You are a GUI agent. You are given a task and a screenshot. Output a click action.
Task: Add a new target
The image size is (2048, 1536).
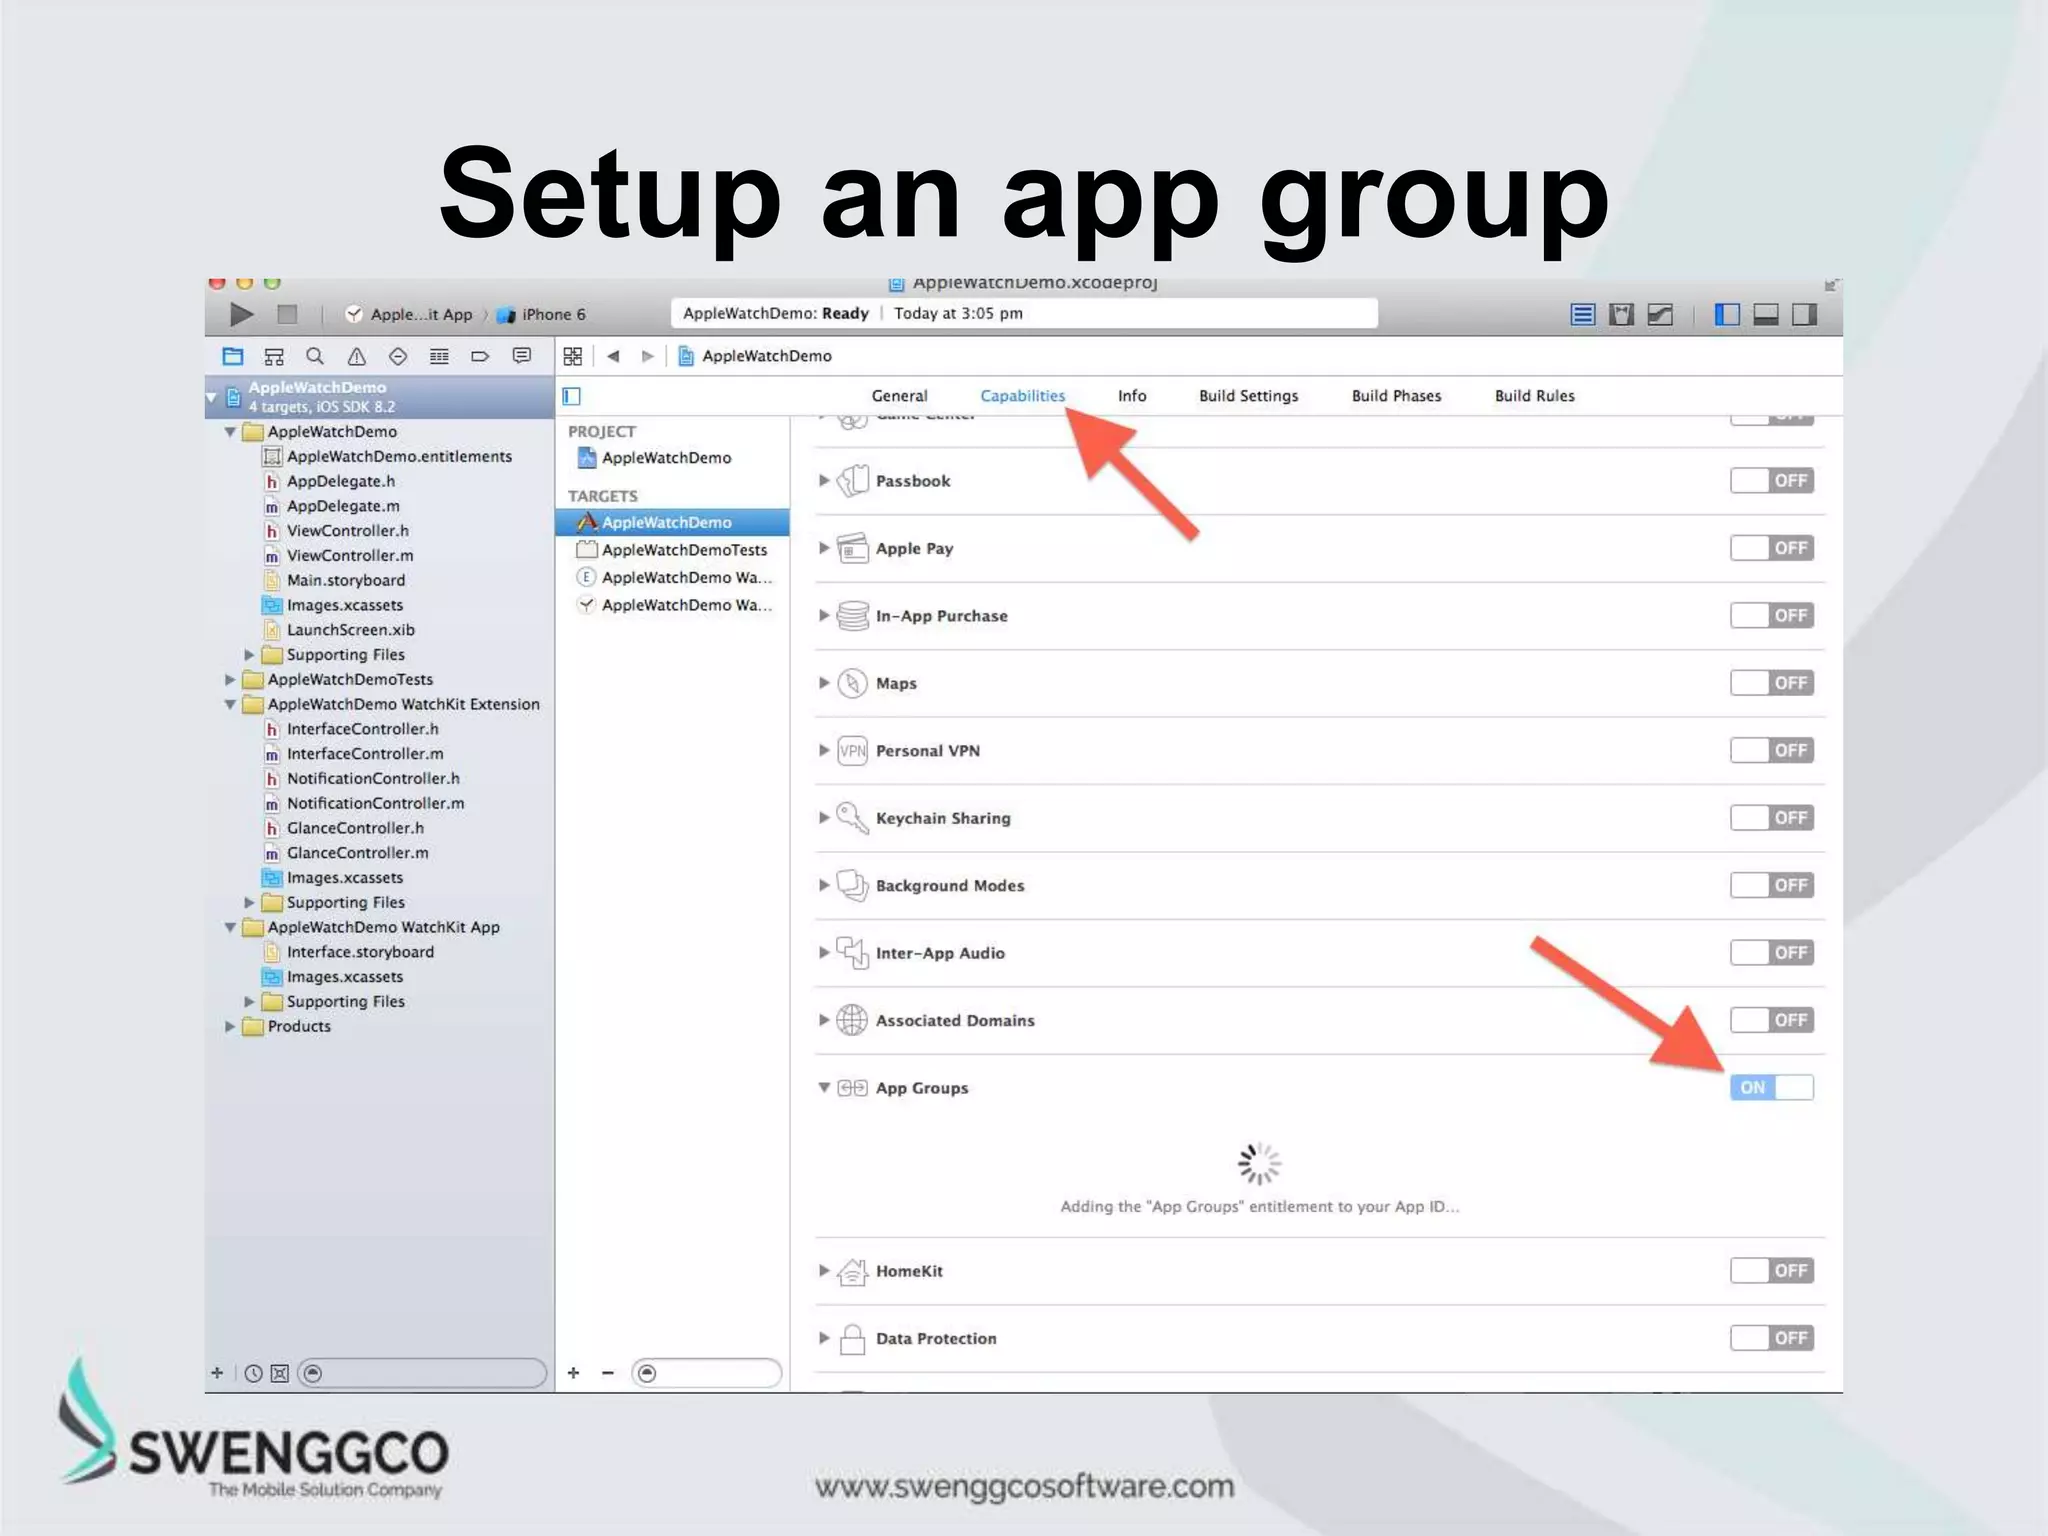tap(573, 1373)
